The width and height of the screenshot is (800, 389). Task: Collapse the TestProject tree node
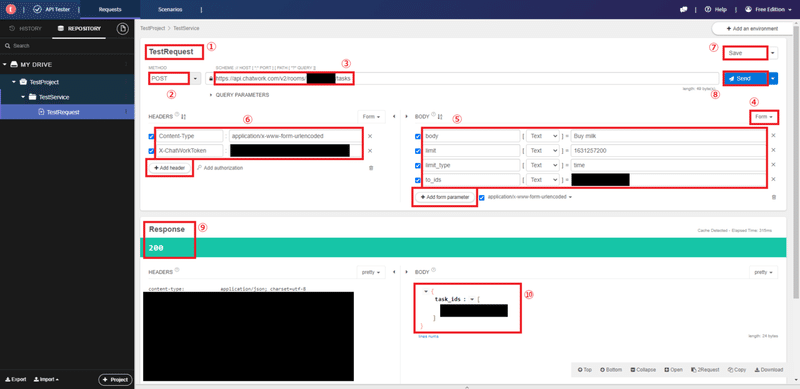coord(14,82)
